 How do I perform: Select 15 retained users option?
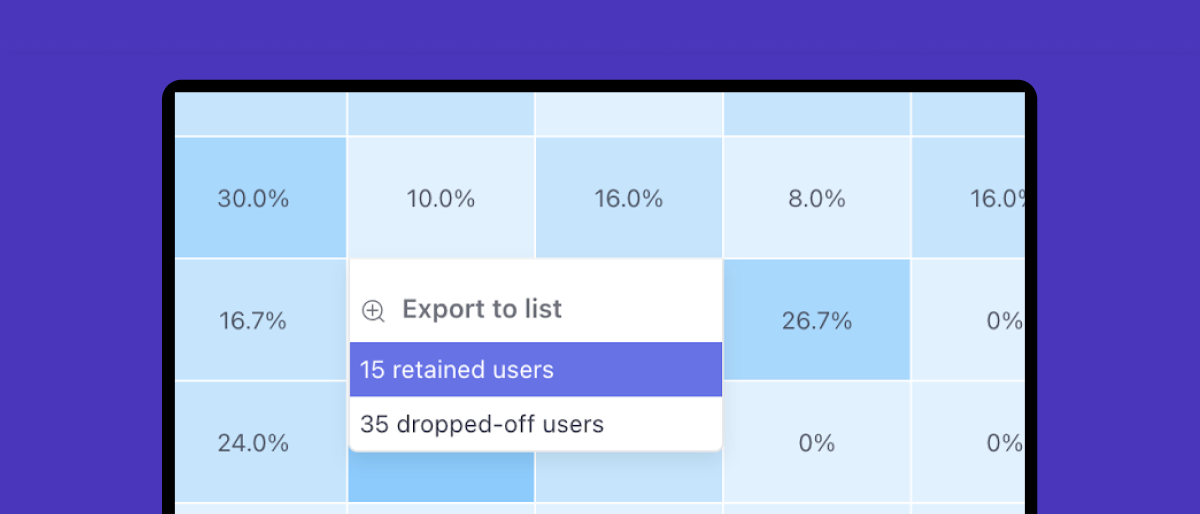(x=535, y=370)
